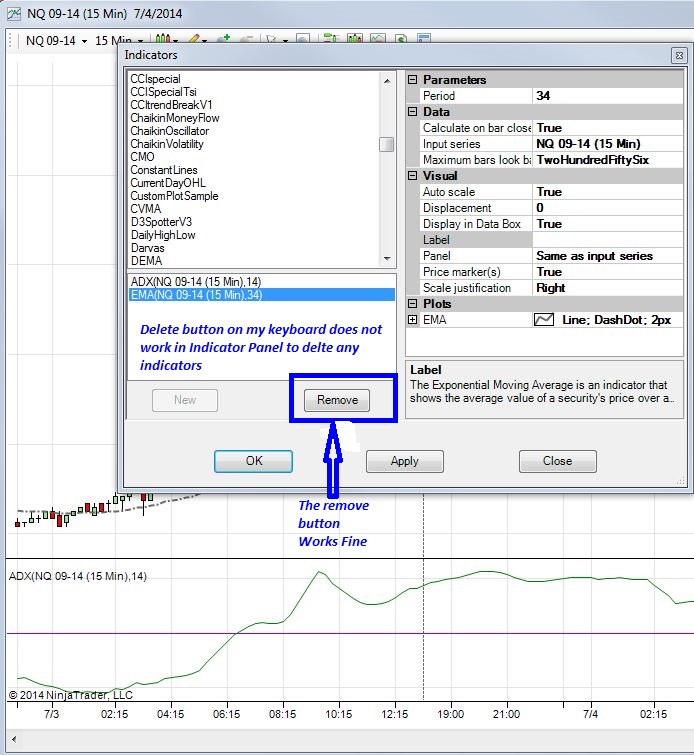Click the empty Label value field
The image size is (694, 755).
coord(608,240)
